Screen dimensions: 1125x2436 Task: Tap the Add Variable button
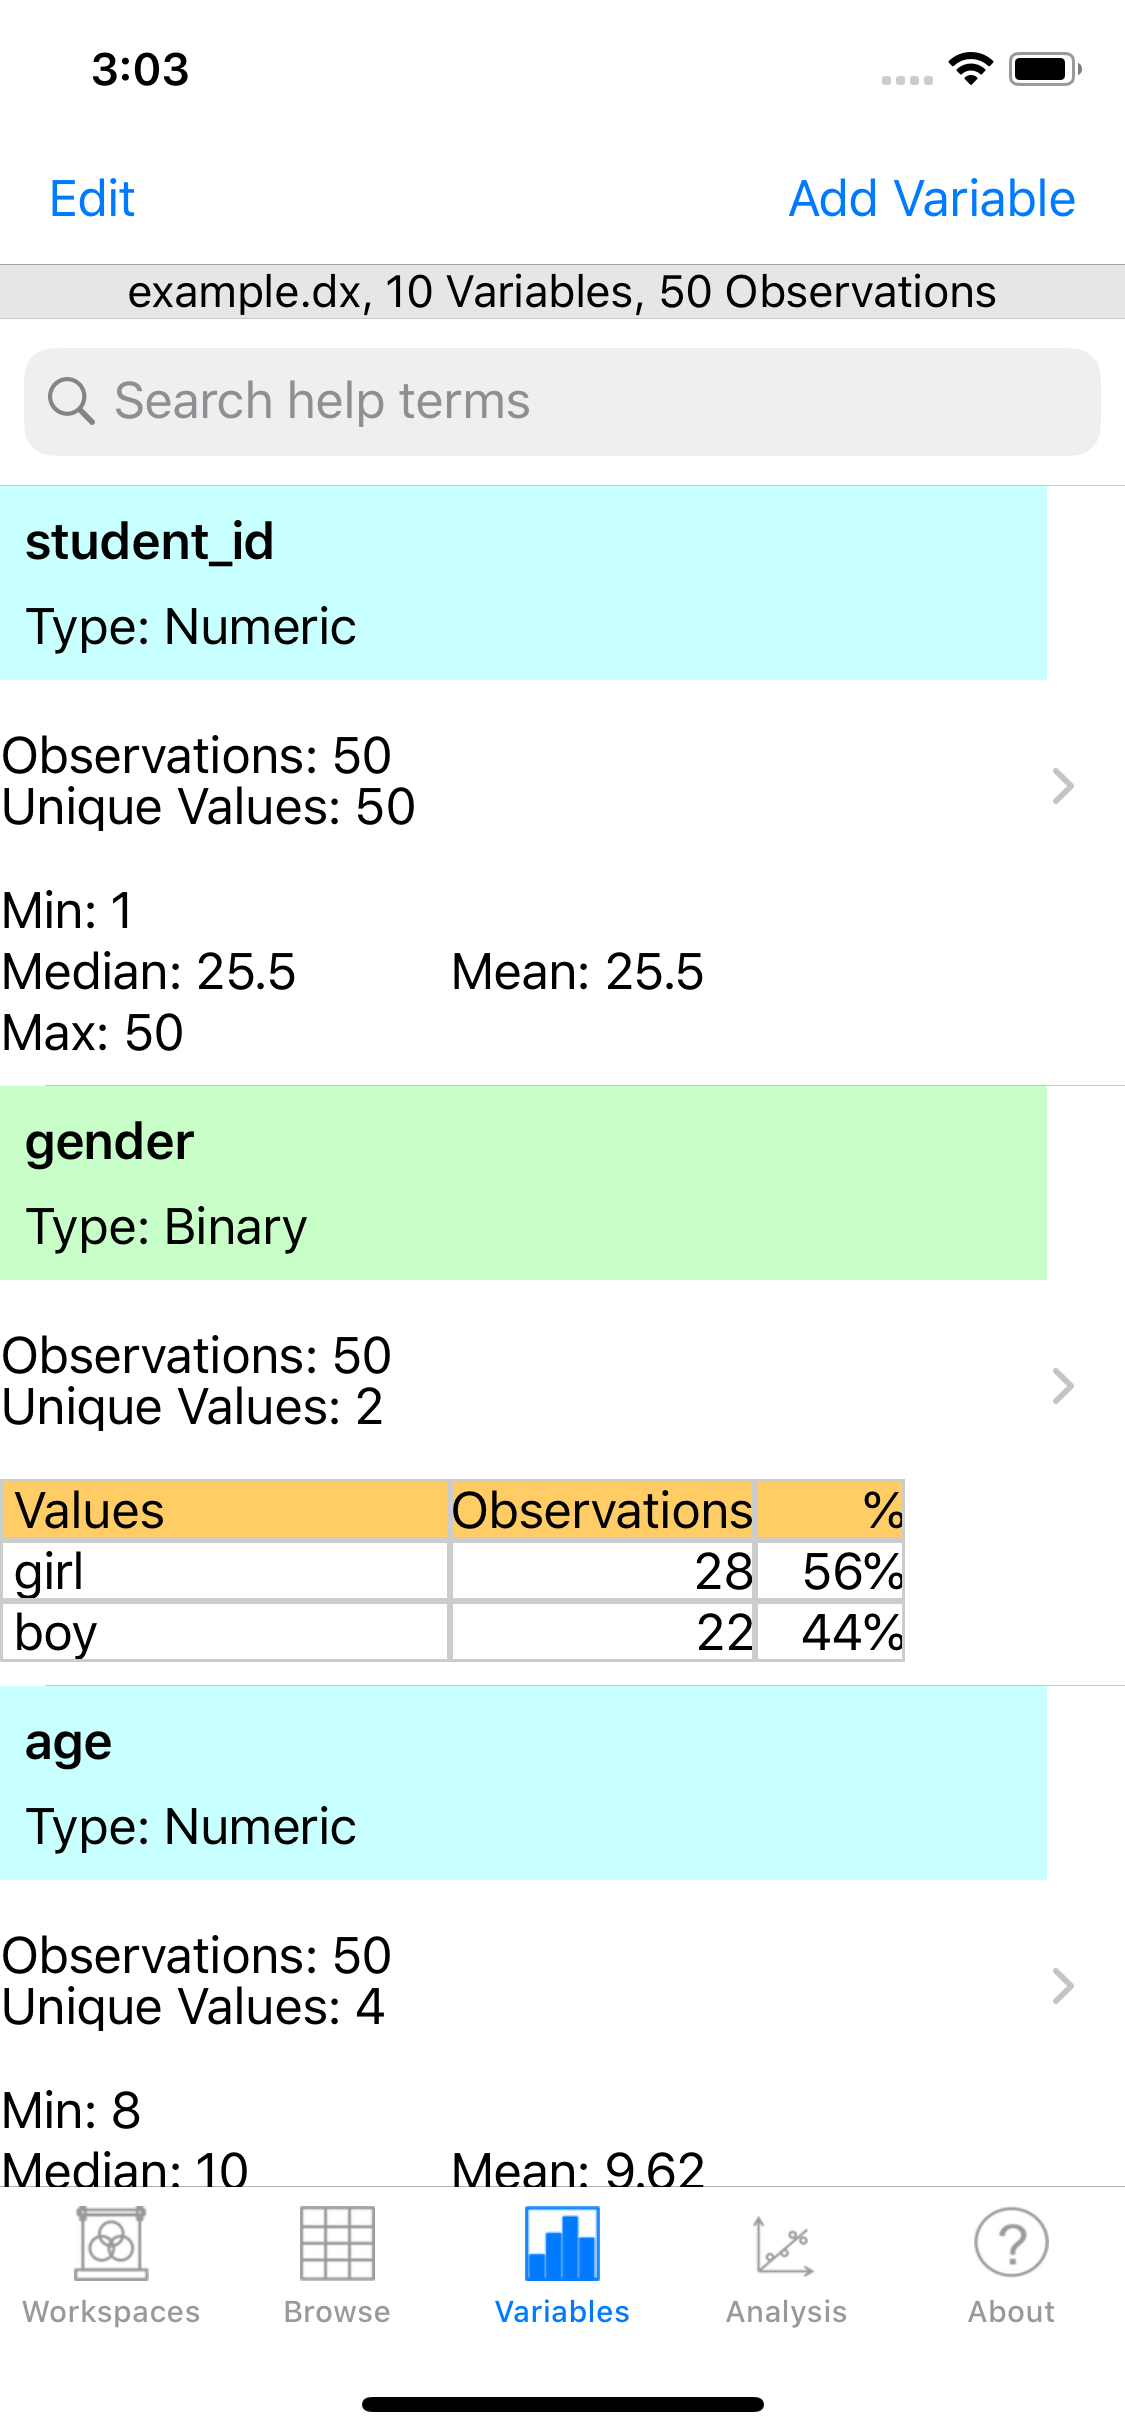pos(932,199)
